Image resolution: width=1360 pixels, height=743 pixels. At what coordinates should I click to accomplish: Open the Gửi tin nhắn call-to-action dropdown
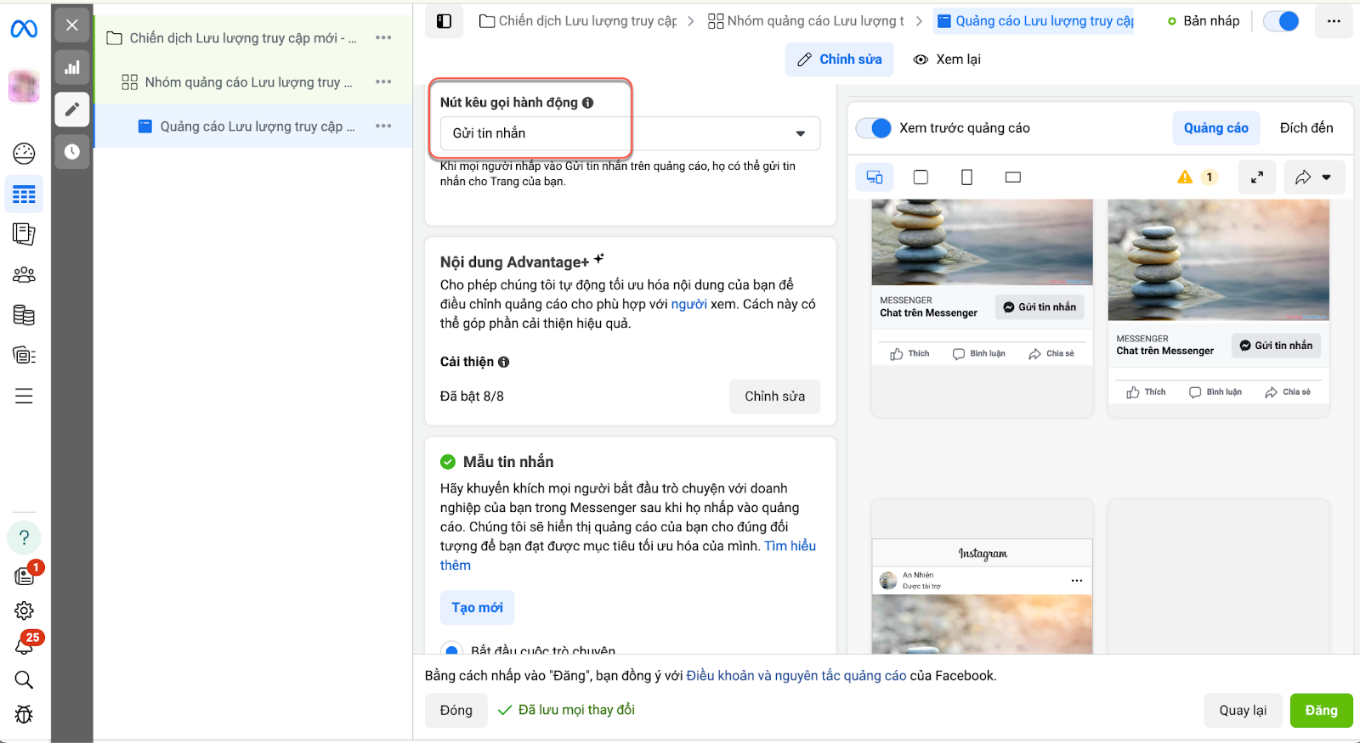pyautogui.click(x=630, y=133)
